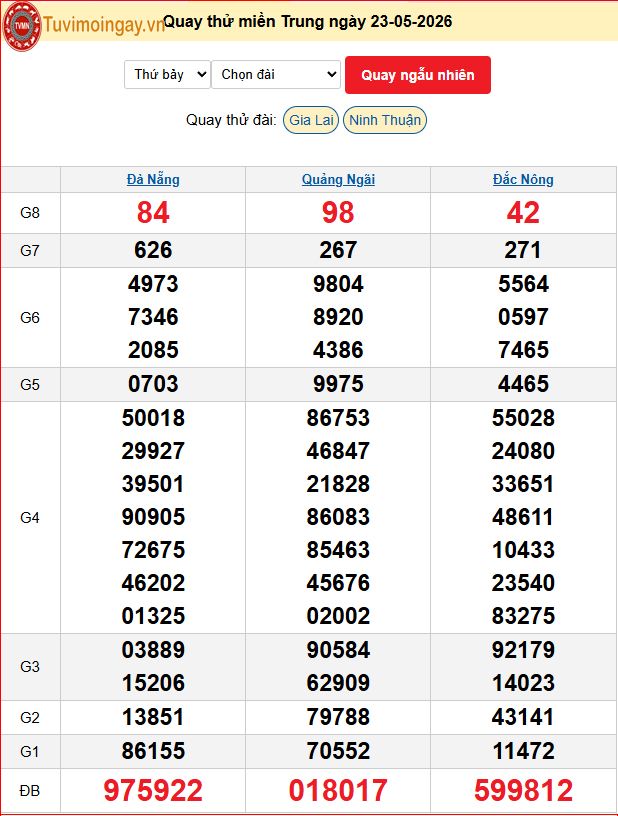The image size is (618, 816).
Task: Click G4 value 29927
Action: click(153, 451)
